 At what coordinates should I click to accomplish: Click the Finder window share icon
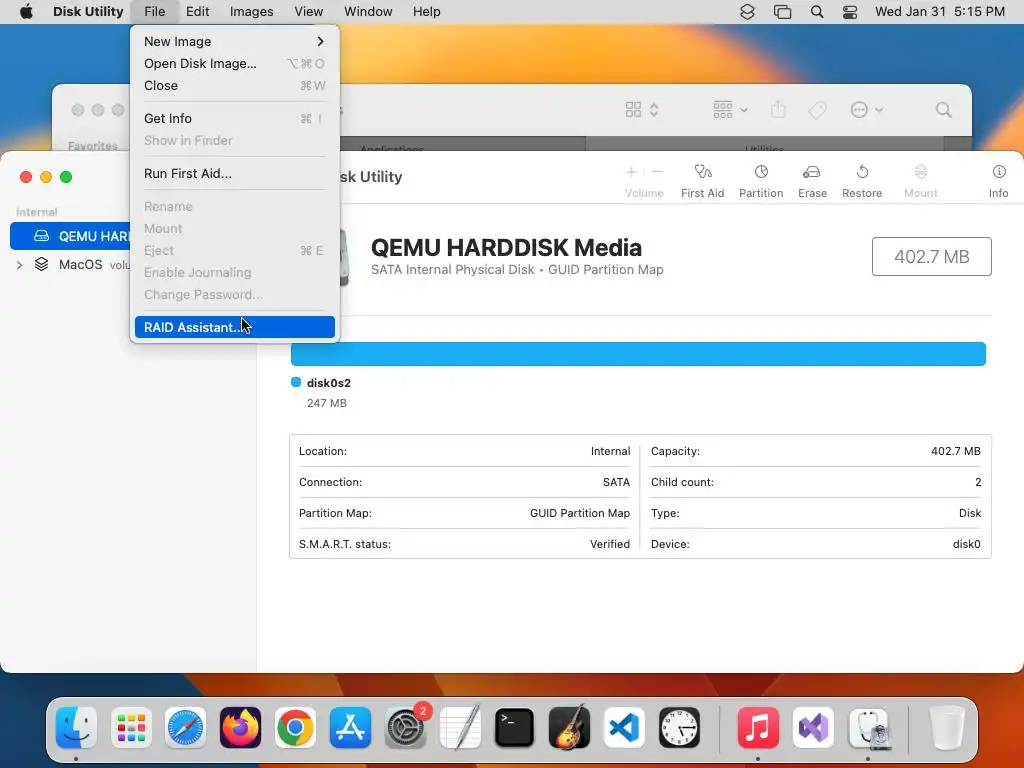point(778,109)
